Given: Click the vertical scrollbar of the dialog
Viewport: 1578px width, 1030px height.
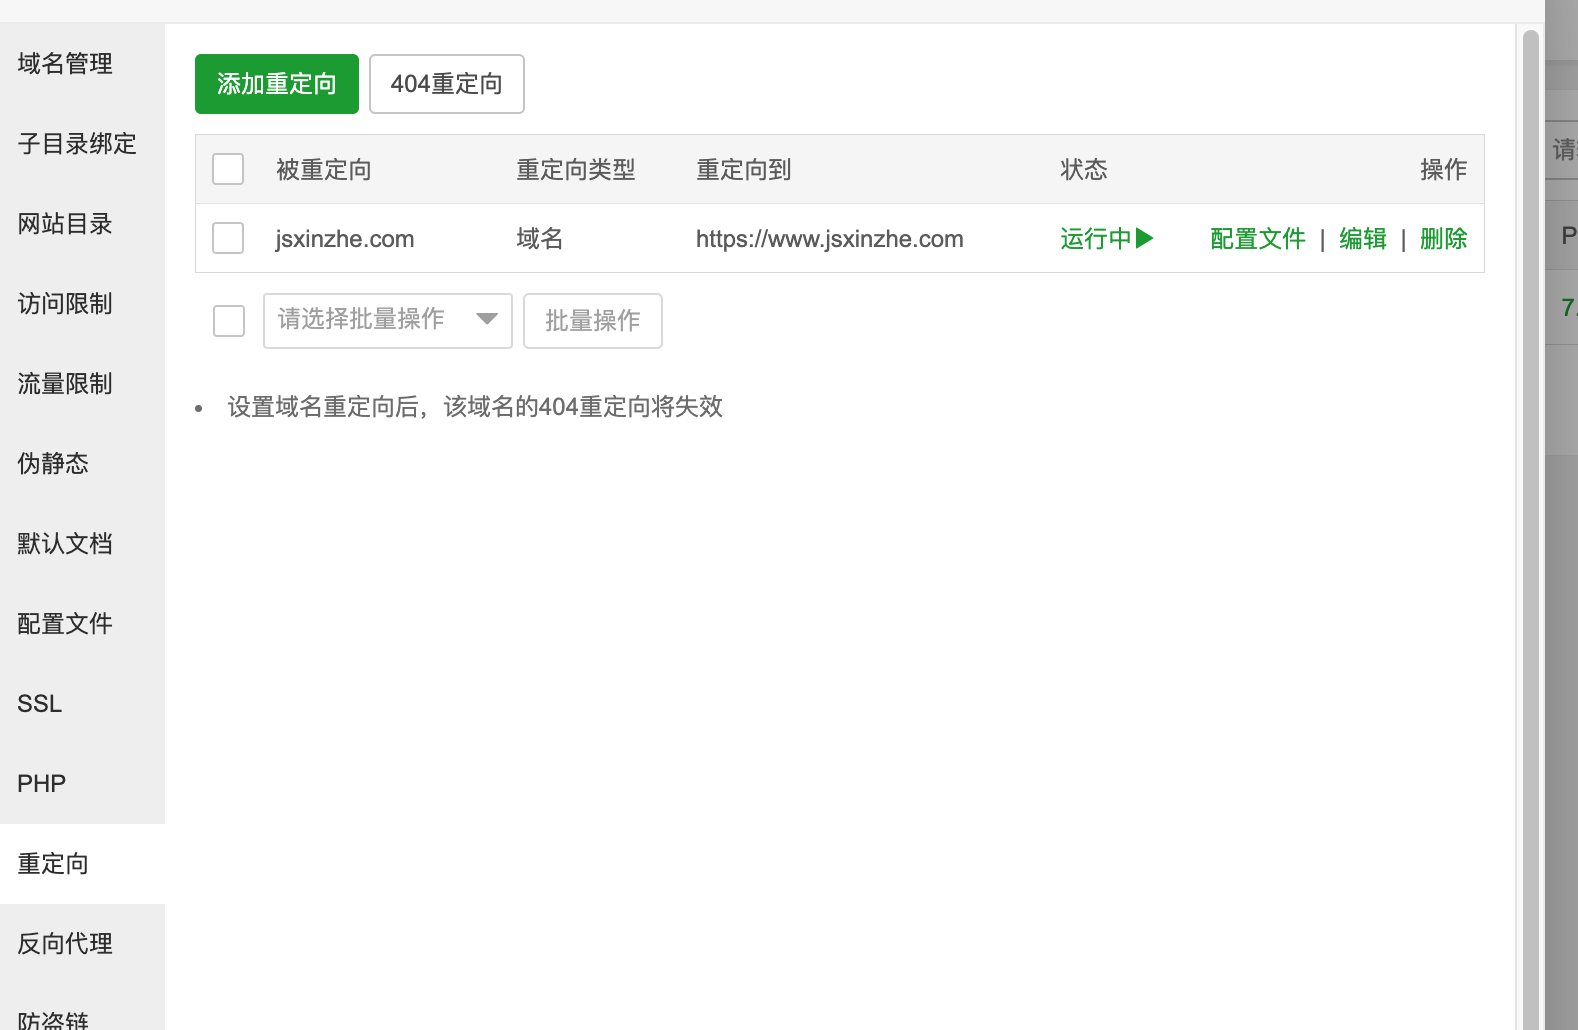Looking at the screenshot, I should [1530, 530].
